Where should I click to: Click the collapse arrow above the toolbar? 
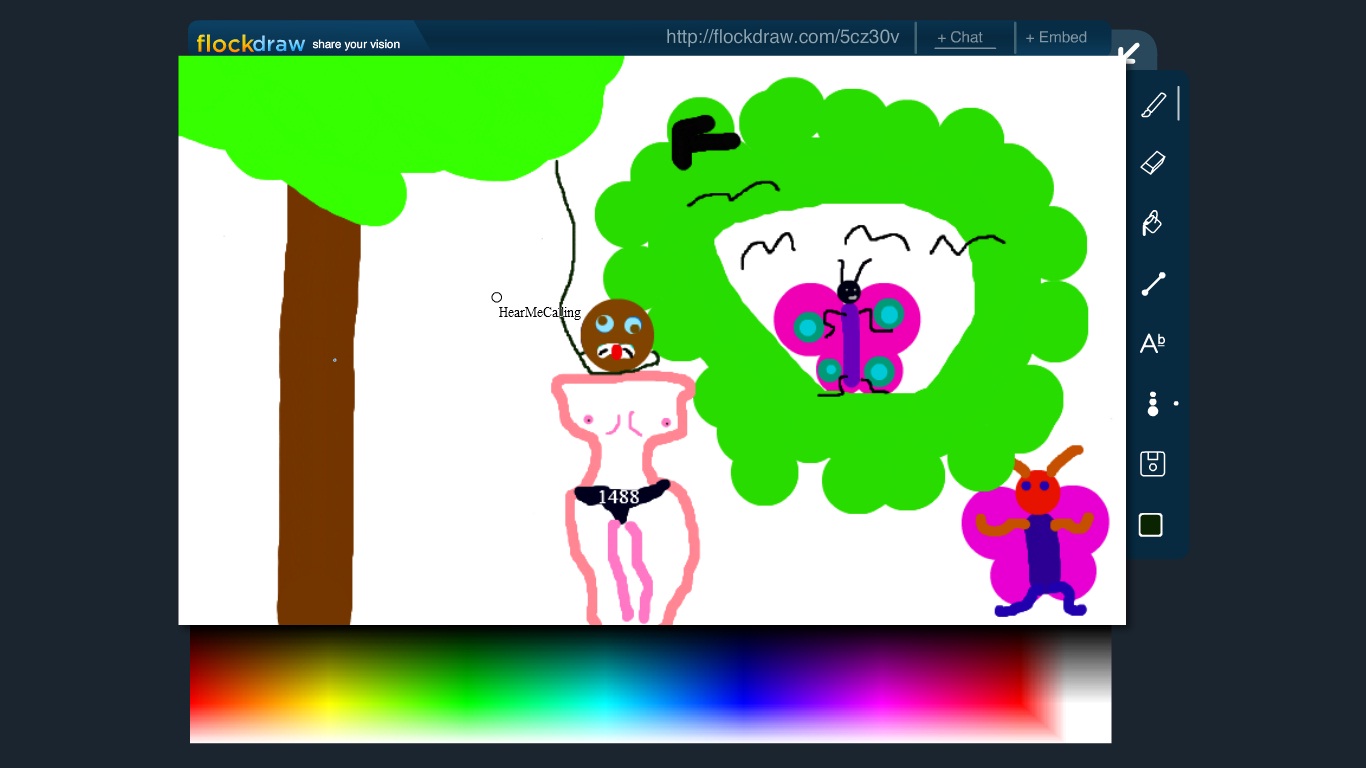(x=1129, y=53)
